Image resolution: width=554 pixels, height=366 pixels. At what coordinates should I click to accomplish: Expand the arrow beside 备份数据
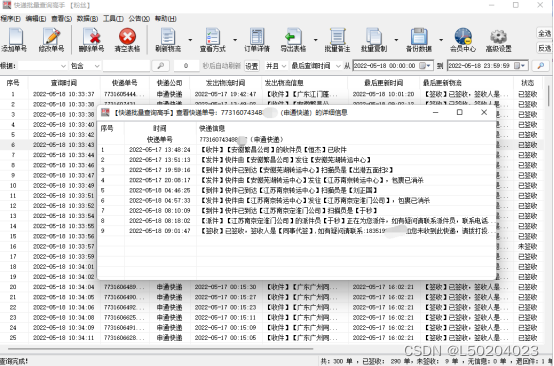441,40
